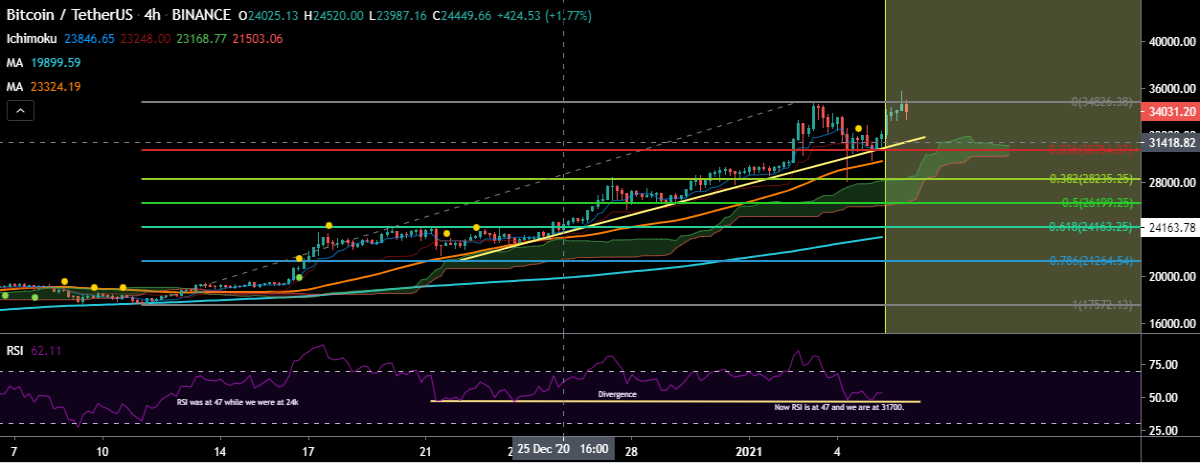Select the Ichimoku indicator legend

click(32, 39)
